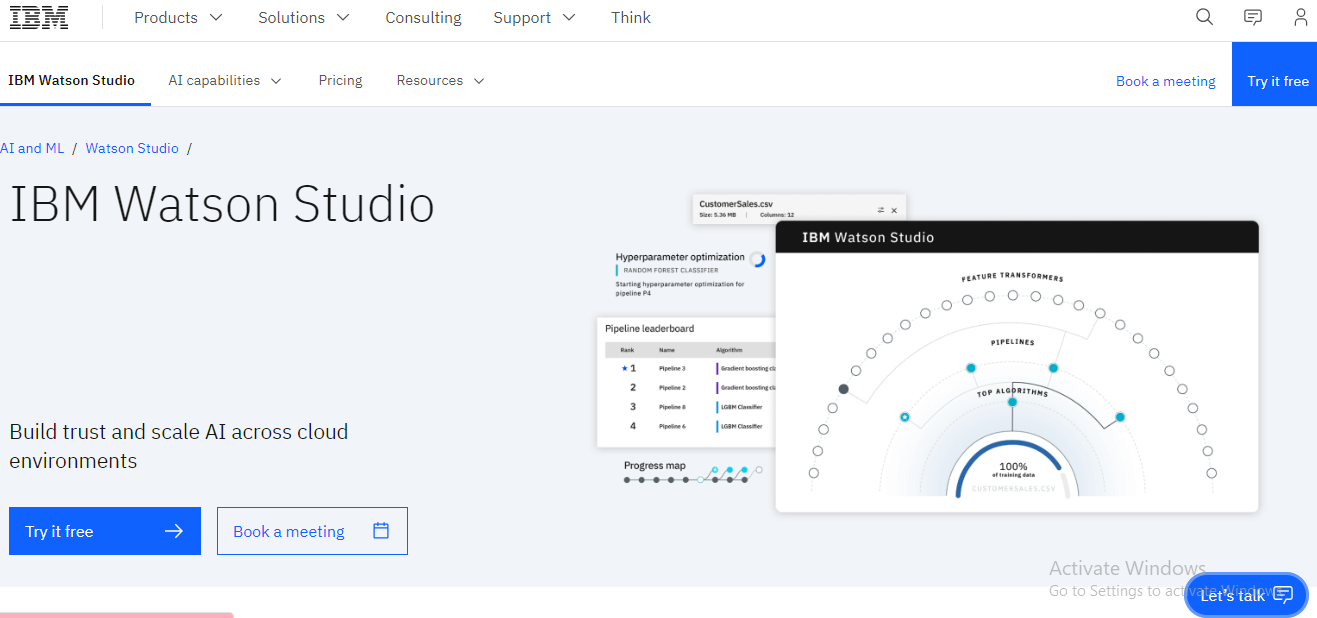Click the blue Try it free header button
The width and height of the screenshot is (1317, 618).
(1274, 74)
